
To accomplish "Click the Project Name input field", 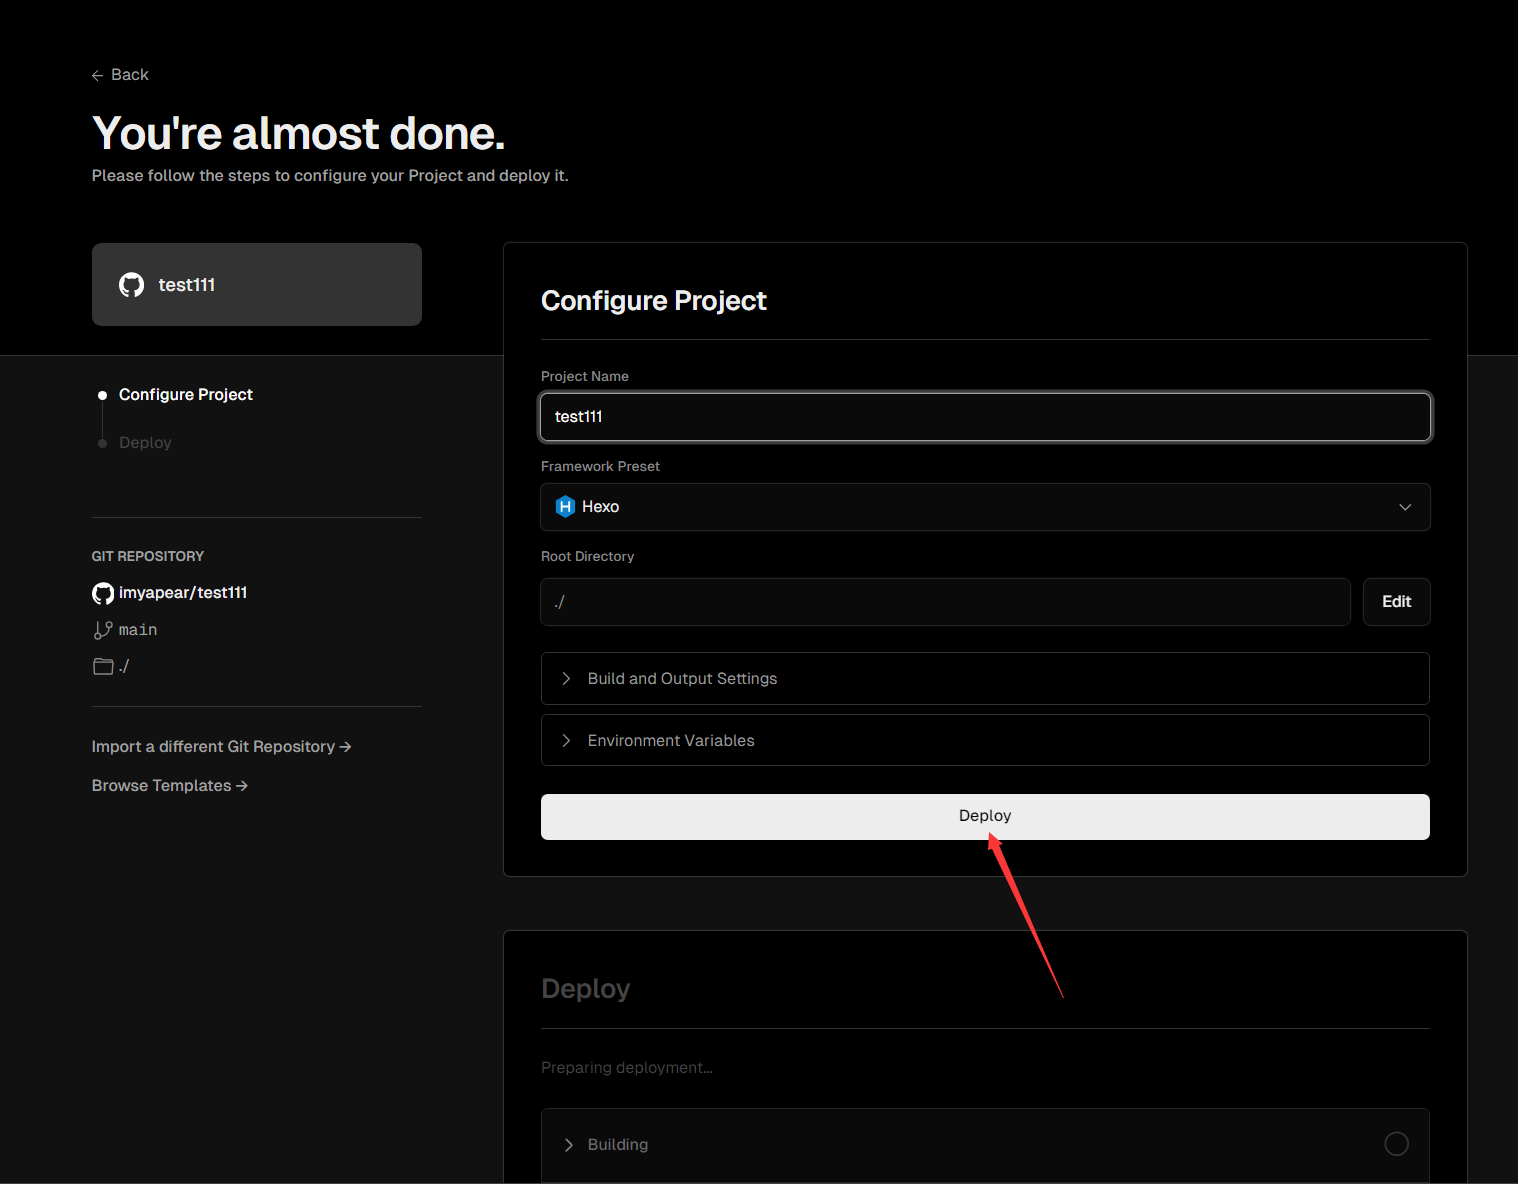I will [x=985, y=417].
